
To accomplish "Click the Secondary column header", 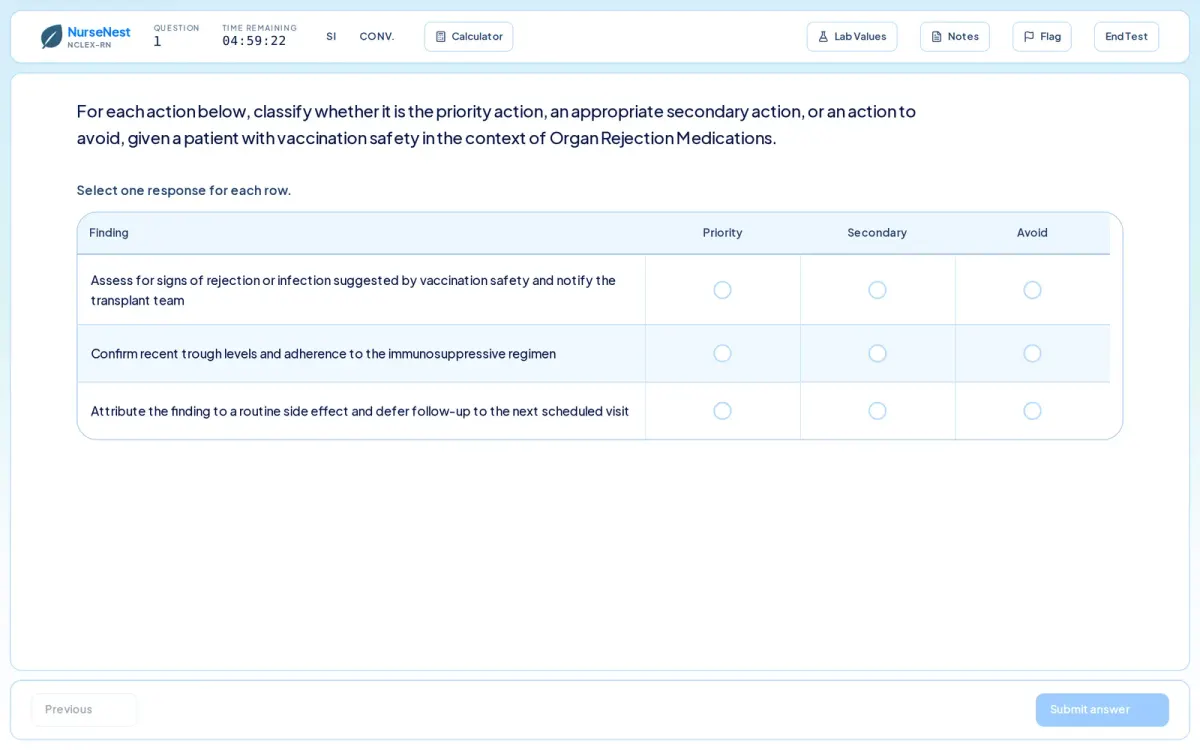I will click(877, 233).
